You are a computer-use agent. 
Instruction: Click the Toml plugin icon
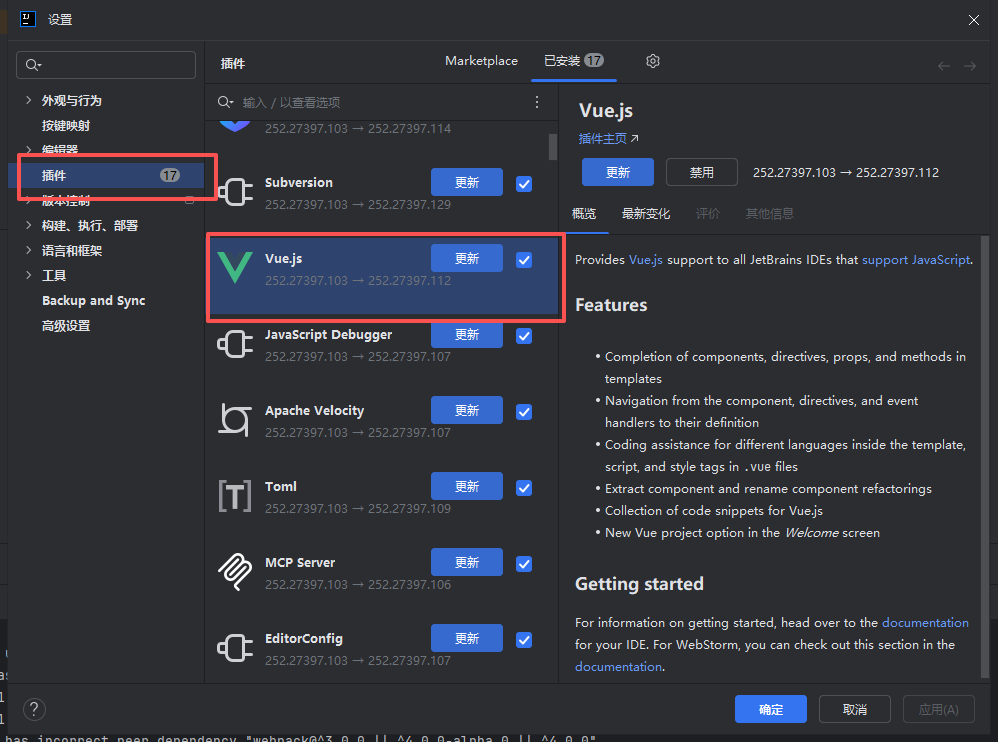tap(235, 496)
